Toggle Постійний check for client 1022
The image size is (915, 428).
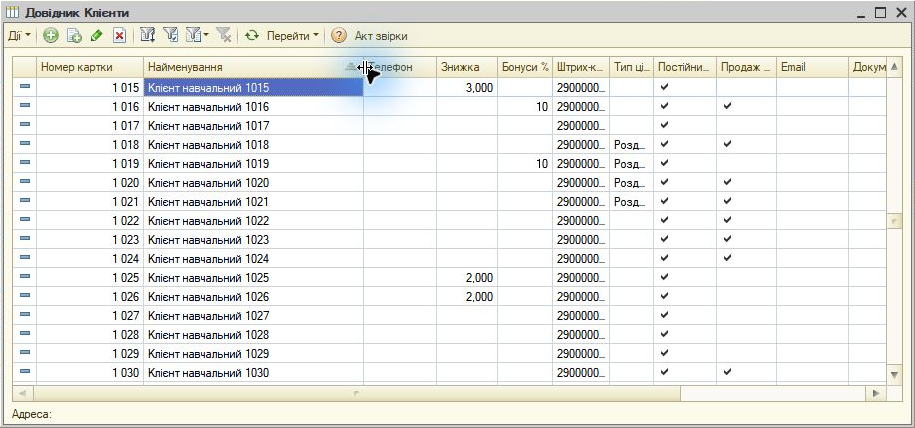click(664, 220)
